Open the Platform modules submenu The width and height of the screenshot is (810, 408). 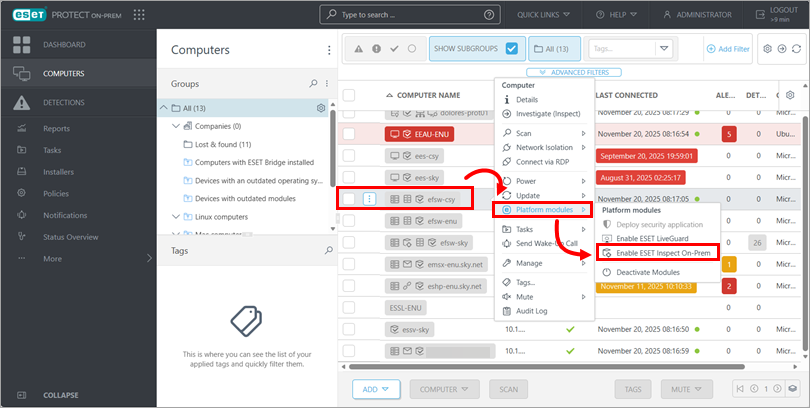coord(544,210)
